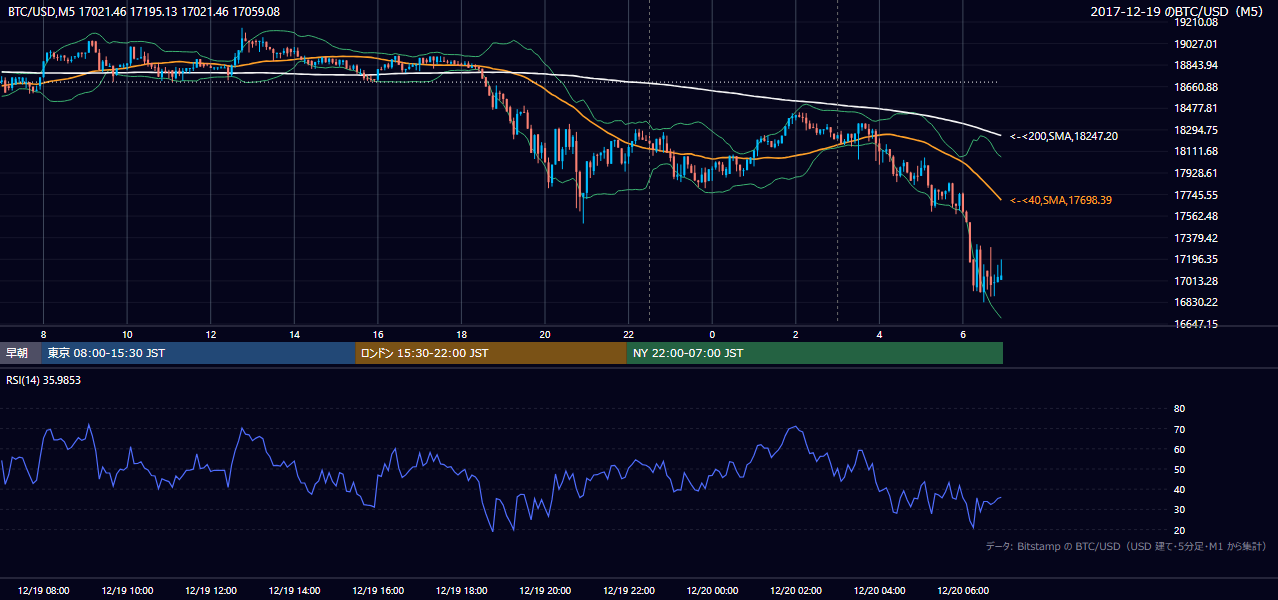This screenshot has width=1278, height=600.
Task: Click hour label 8 under price chart
Action: coord(43,334)
